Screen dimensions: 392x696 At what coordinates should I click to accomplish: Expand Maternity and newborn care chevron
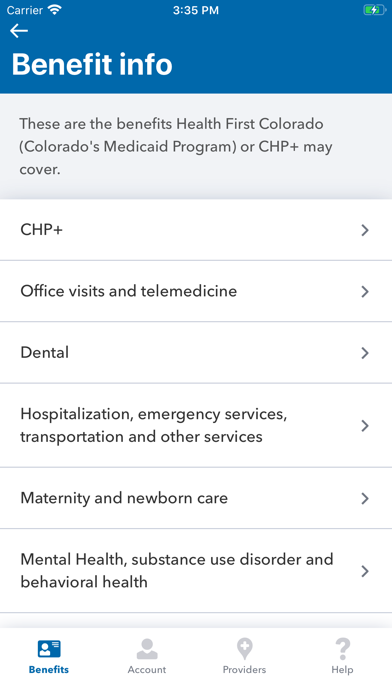click(x=365, y=498)
